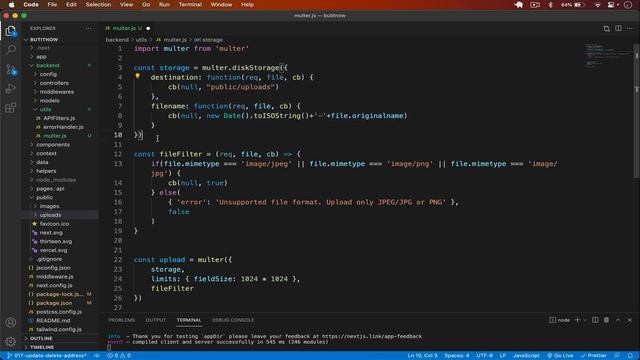Click Ln 10, Col 3 cursor position

tap(422, 356)
